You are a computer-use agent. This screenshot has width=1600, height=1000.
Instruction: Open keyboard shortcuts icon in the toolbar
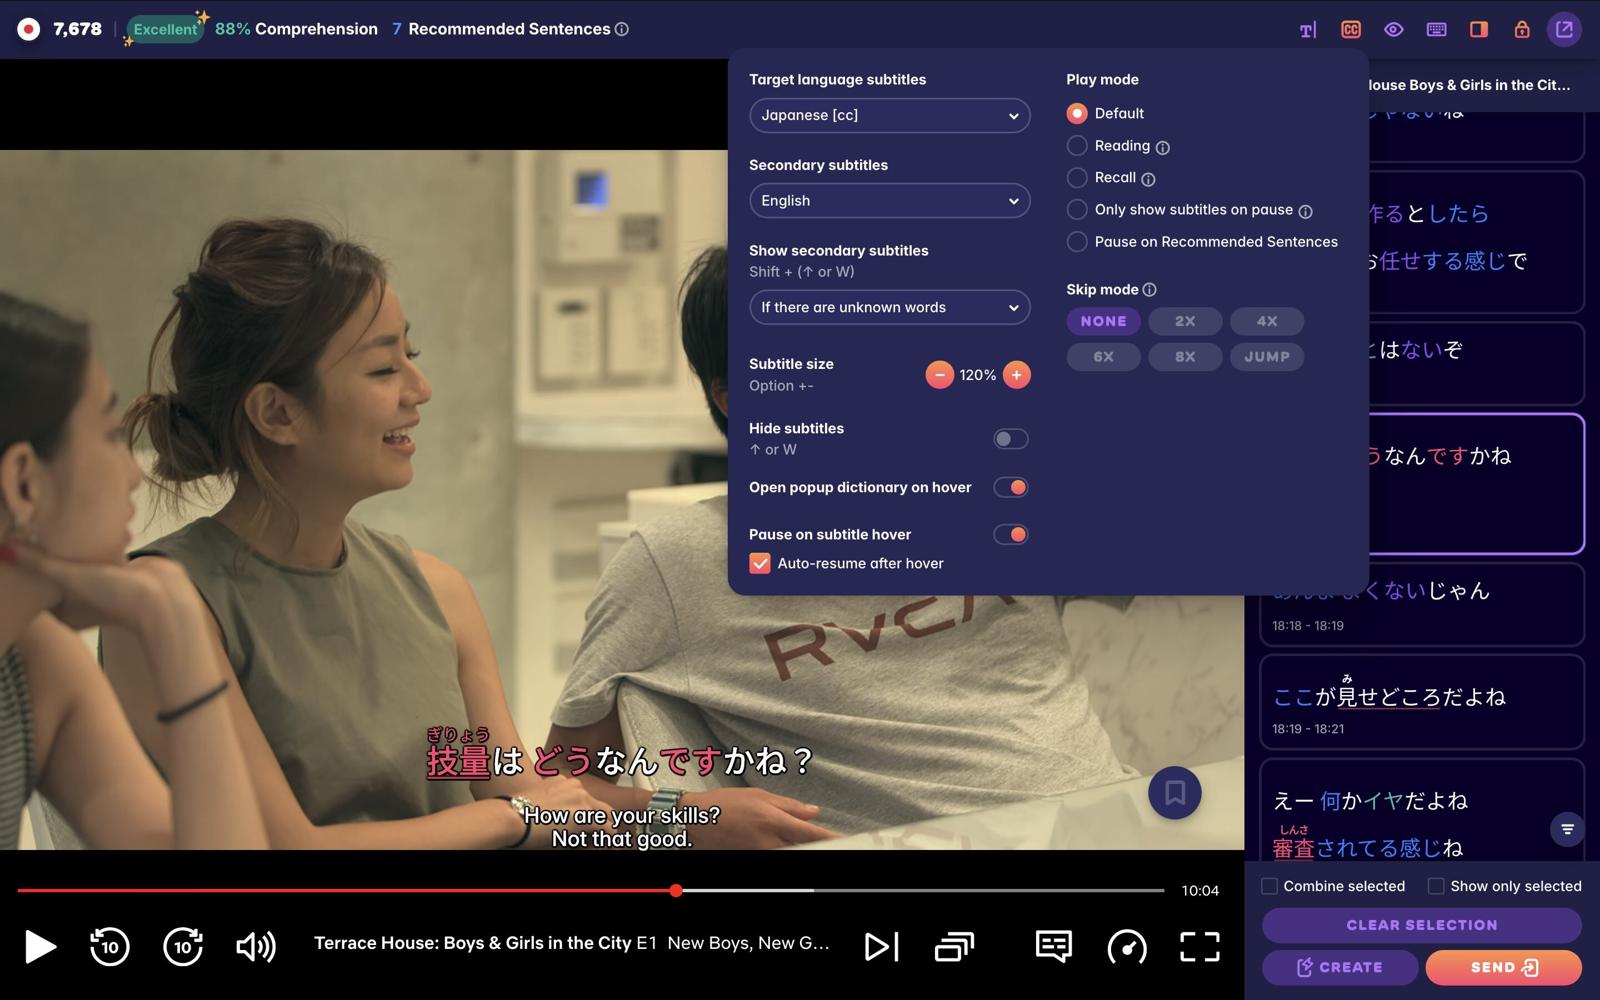[x=1437, y=29]
